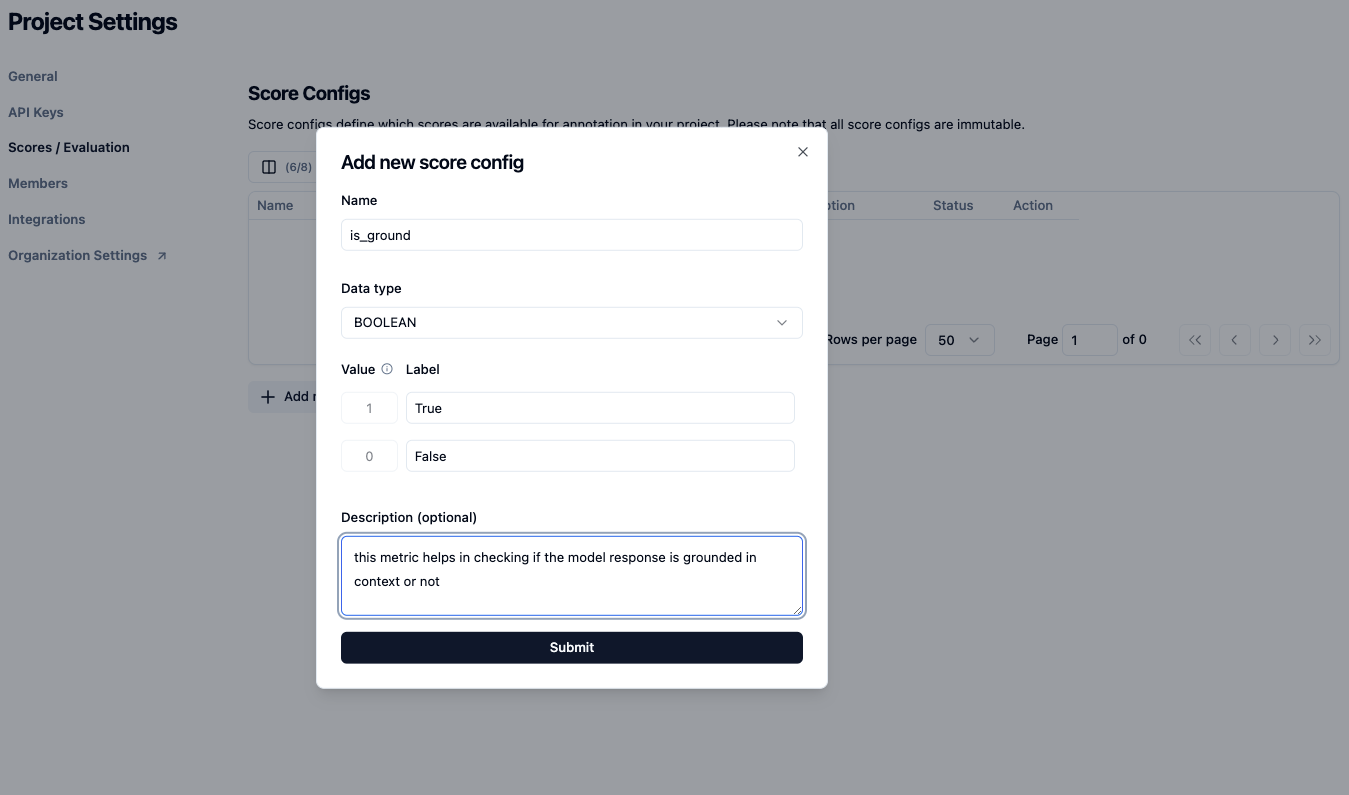Click the external link arrow beside Organization Settings
Screen dimensions: 1349x795
162,256
